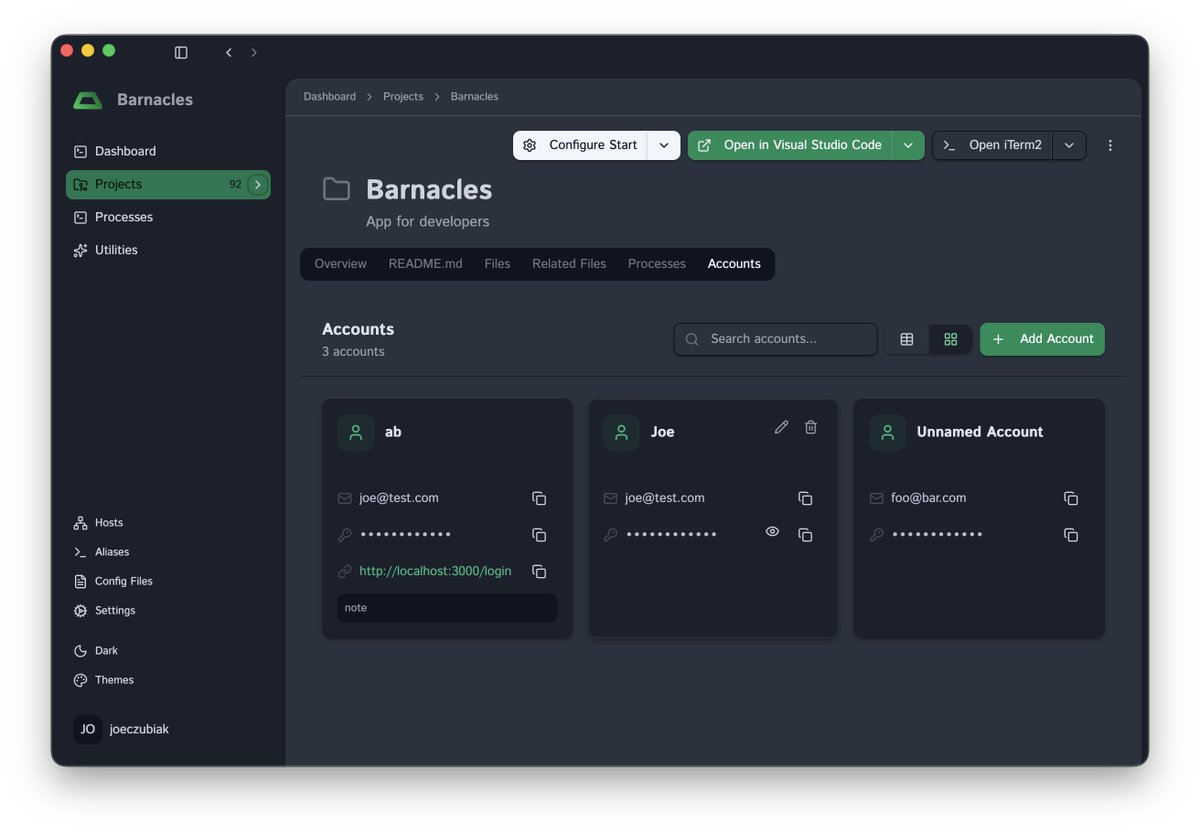This screenshot has height=834, width=1200.
Task: Switch to table view layout
Action: tap(907, 339)
